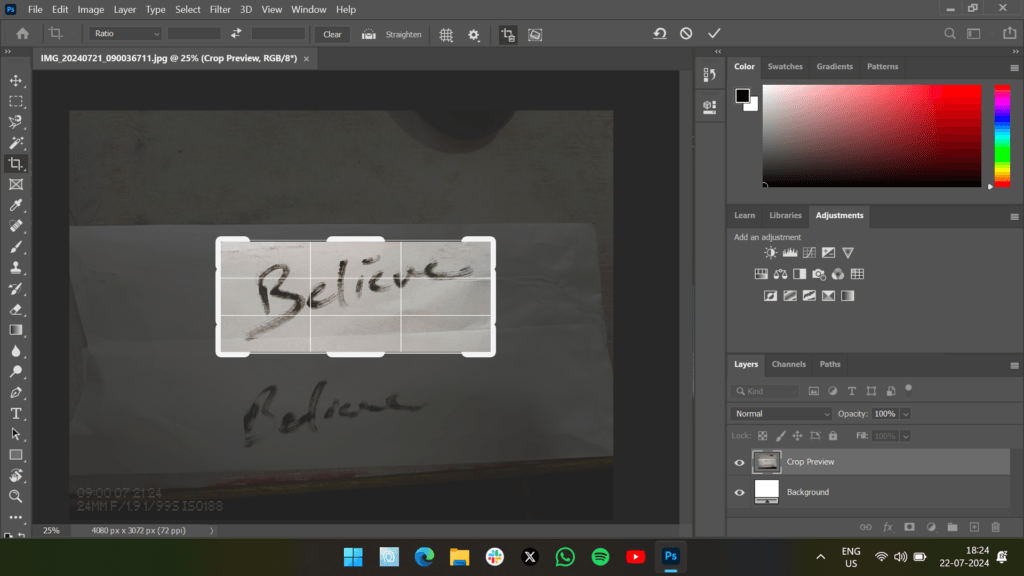Open the layer Kind filter dropdown
Viewport: 1024px width, 576px height.
(765, 391)
